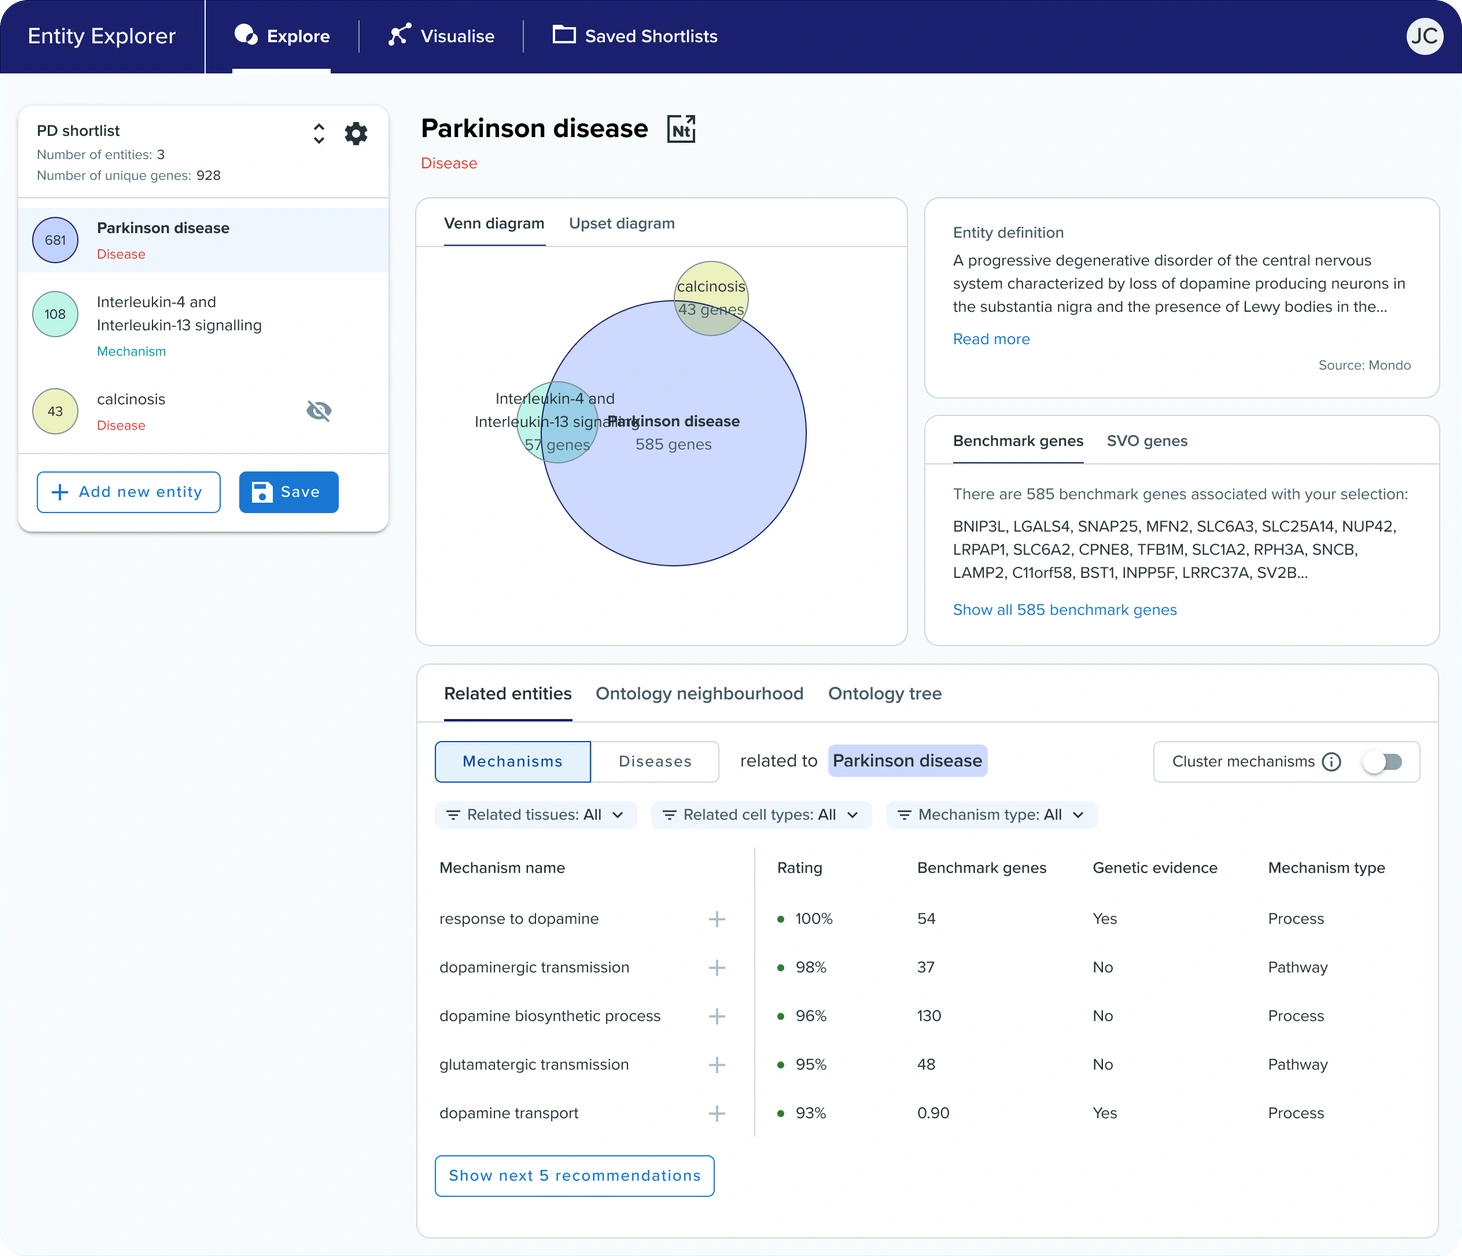Open Mechanism type filter dropdown
The height and width of the screenshot is (1256, 1462).
(x=991, y=815)
